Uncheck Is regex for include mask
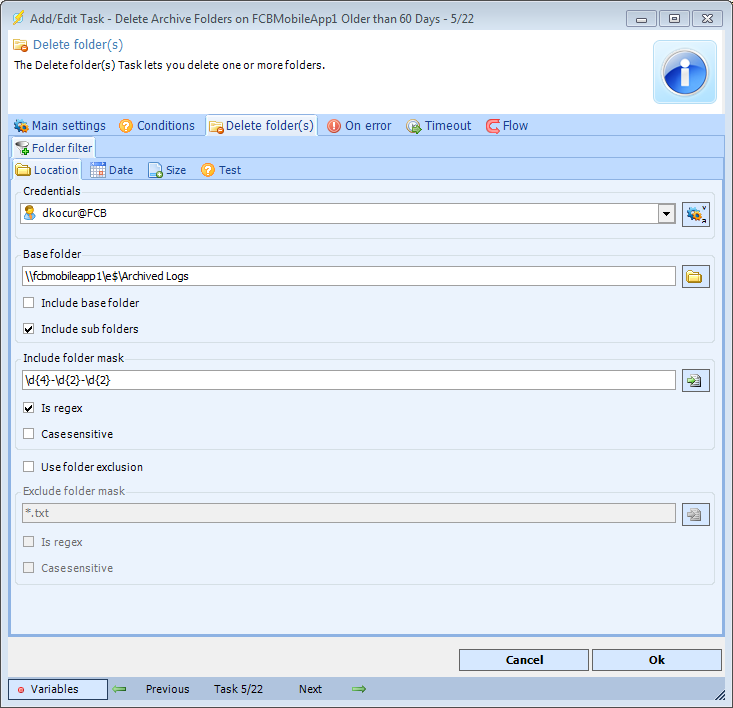This screenshot has width=733, height=708. [x=29, y=409]
